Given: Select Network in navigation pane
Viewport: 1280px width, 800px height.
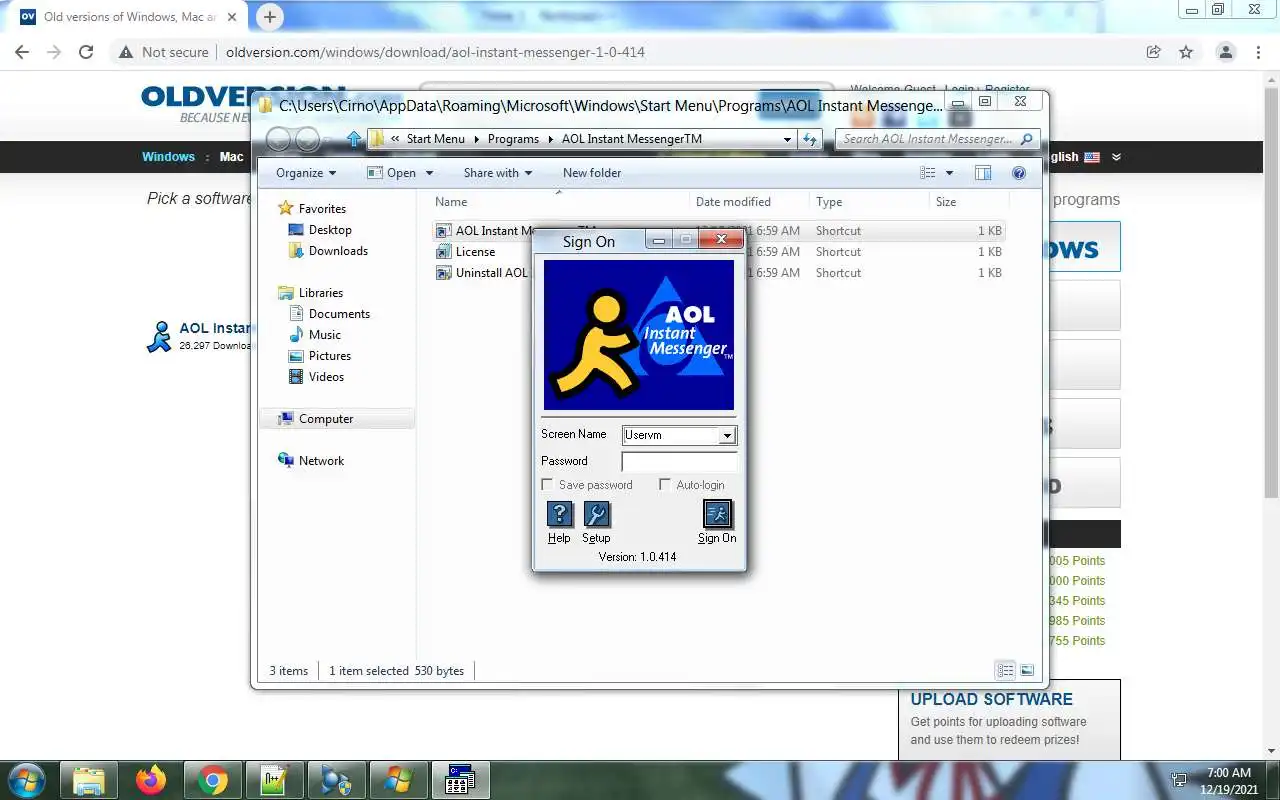Looking at the screenshot, I should coord(321,461).
